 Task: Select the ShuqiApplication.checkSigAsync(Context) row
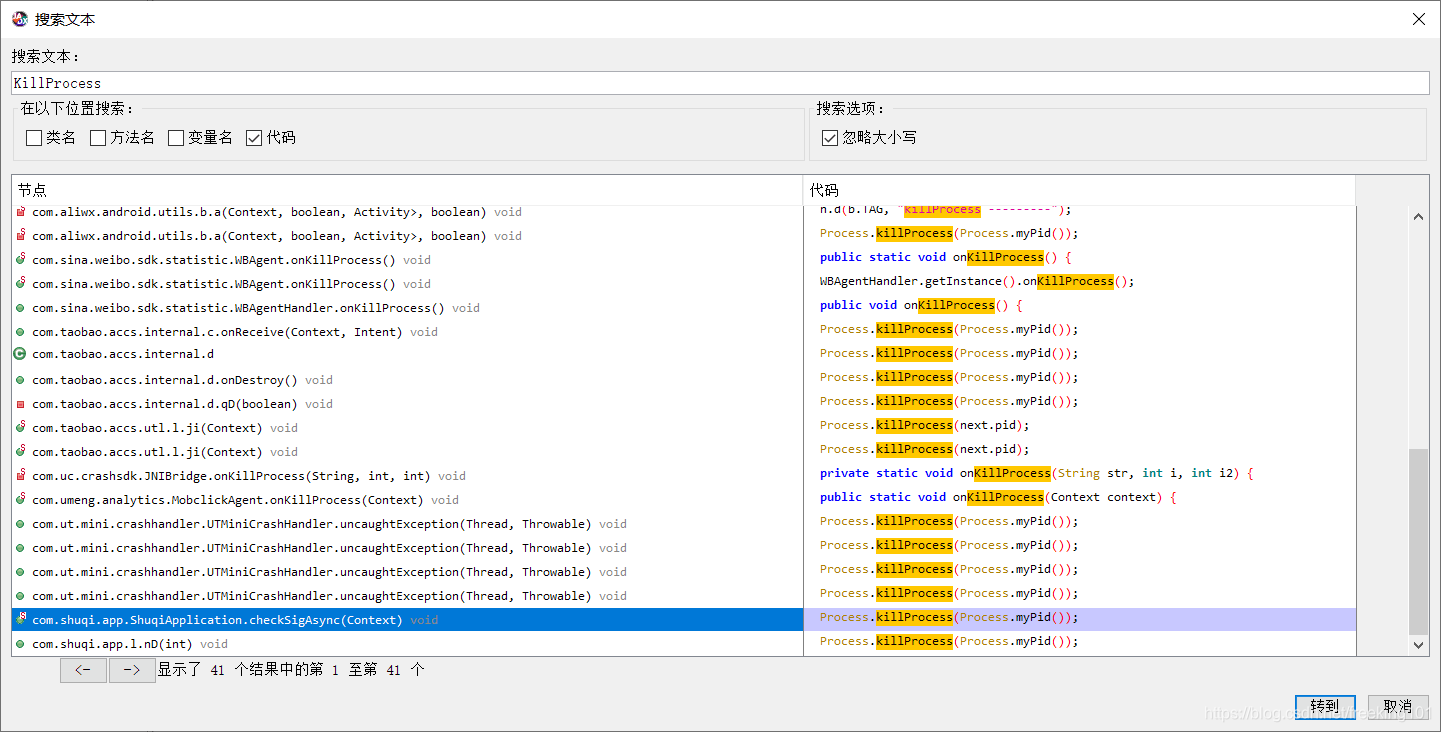click(x=407, y=620)
